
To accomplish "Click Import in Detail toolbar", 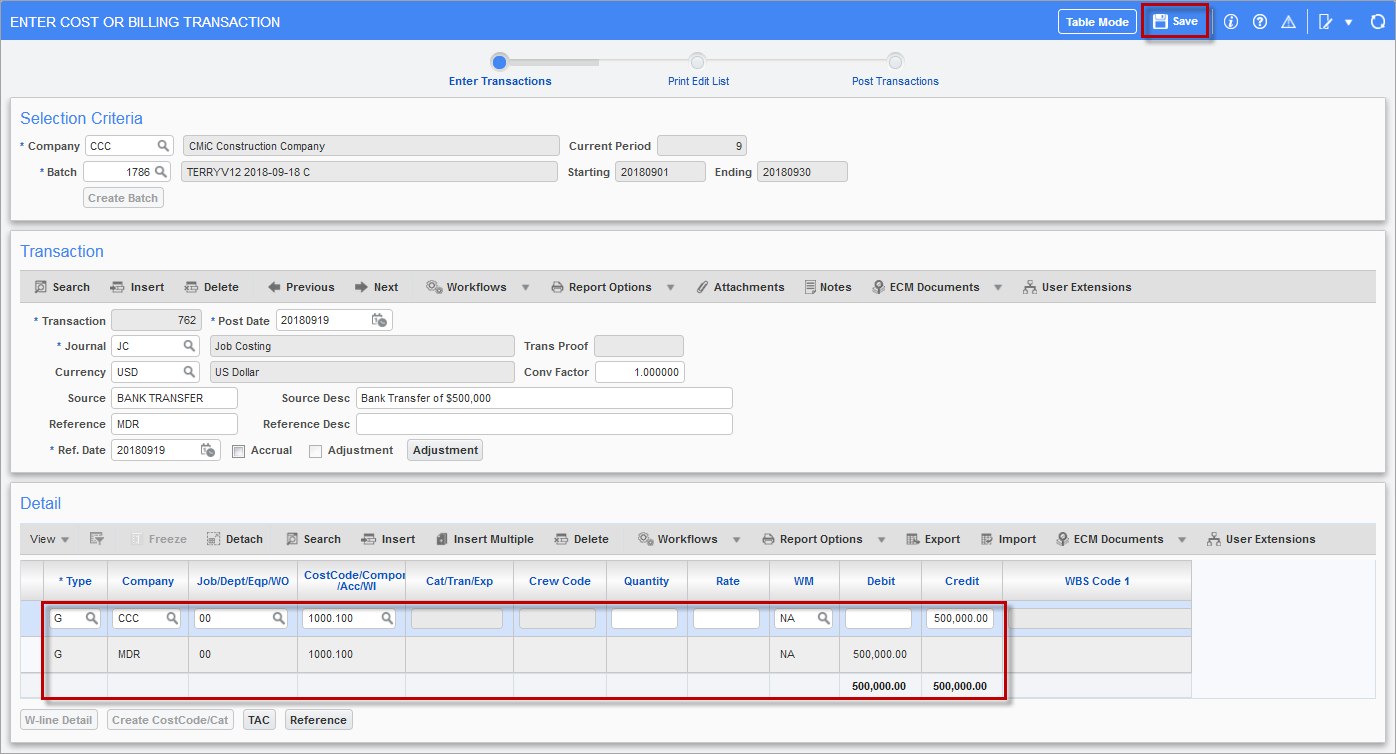I will pos(1008,539).
